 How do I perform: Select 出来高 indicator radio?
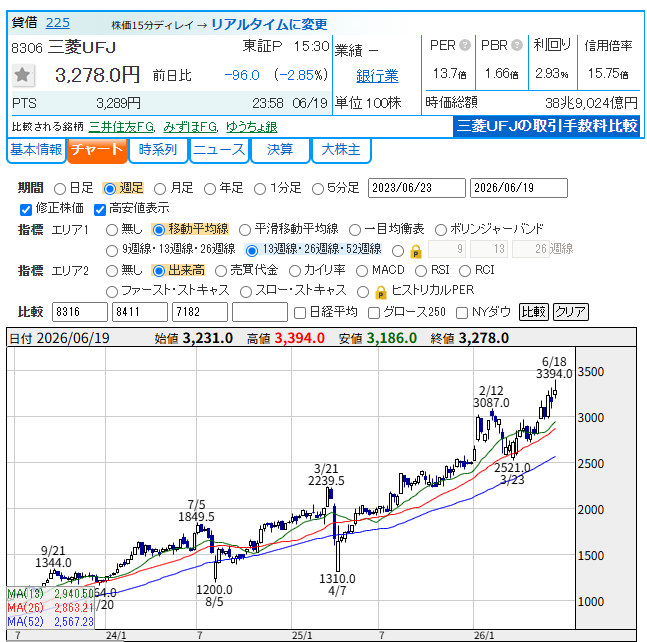point(158,271)
